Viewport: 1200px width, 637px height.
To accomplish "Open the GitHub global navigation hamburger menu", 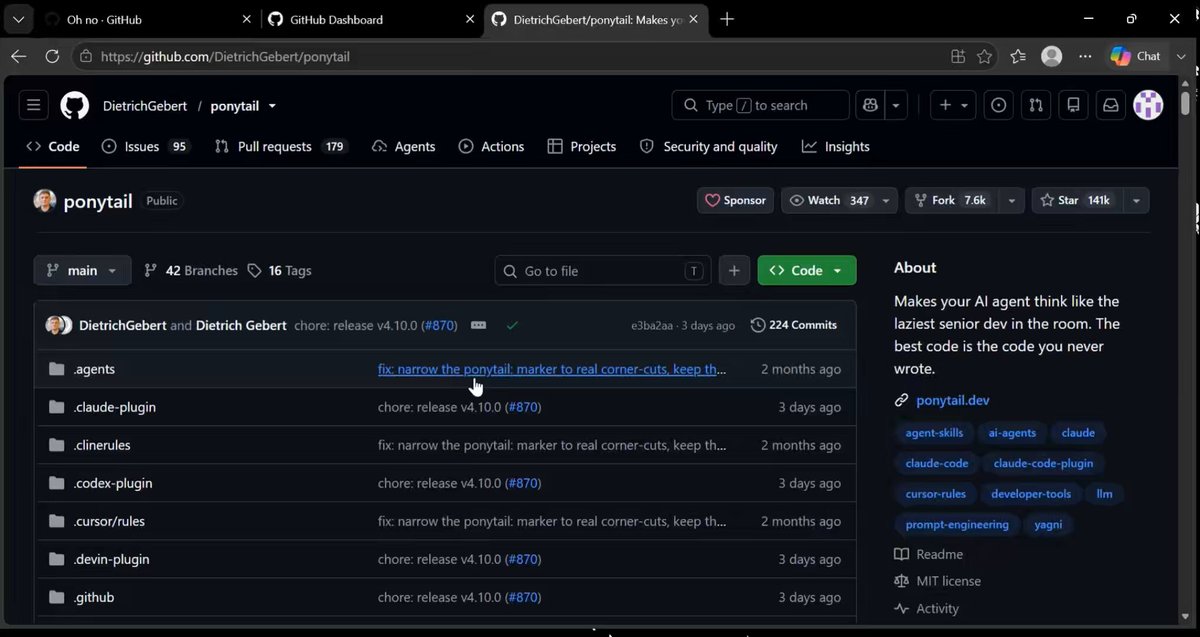I will point(34,105).
